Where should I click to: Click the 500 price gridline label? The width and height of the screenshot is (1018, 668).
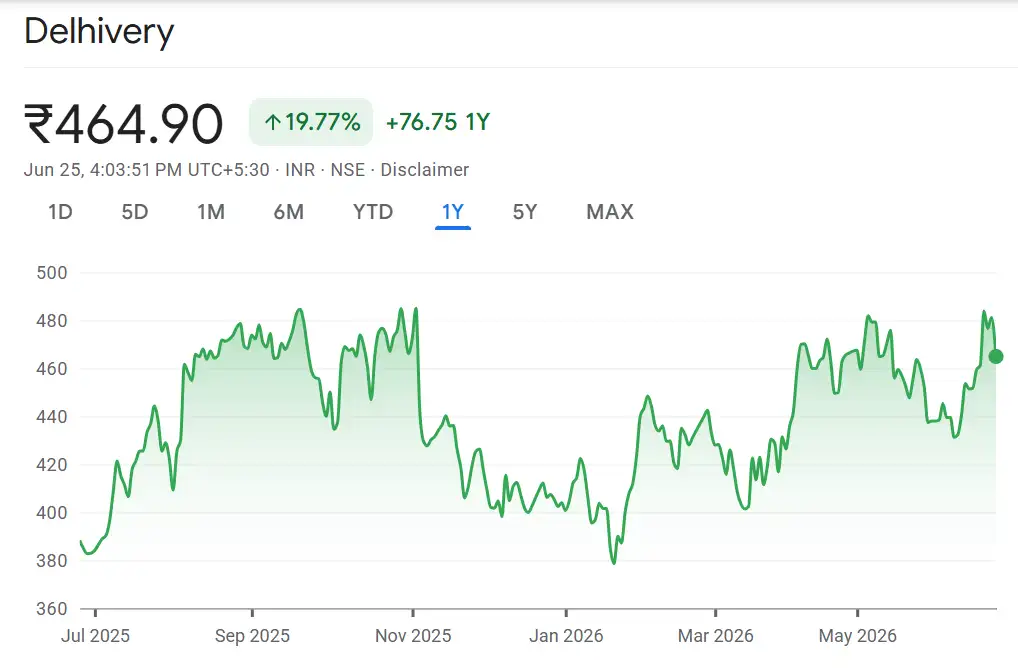click(52, 273)
